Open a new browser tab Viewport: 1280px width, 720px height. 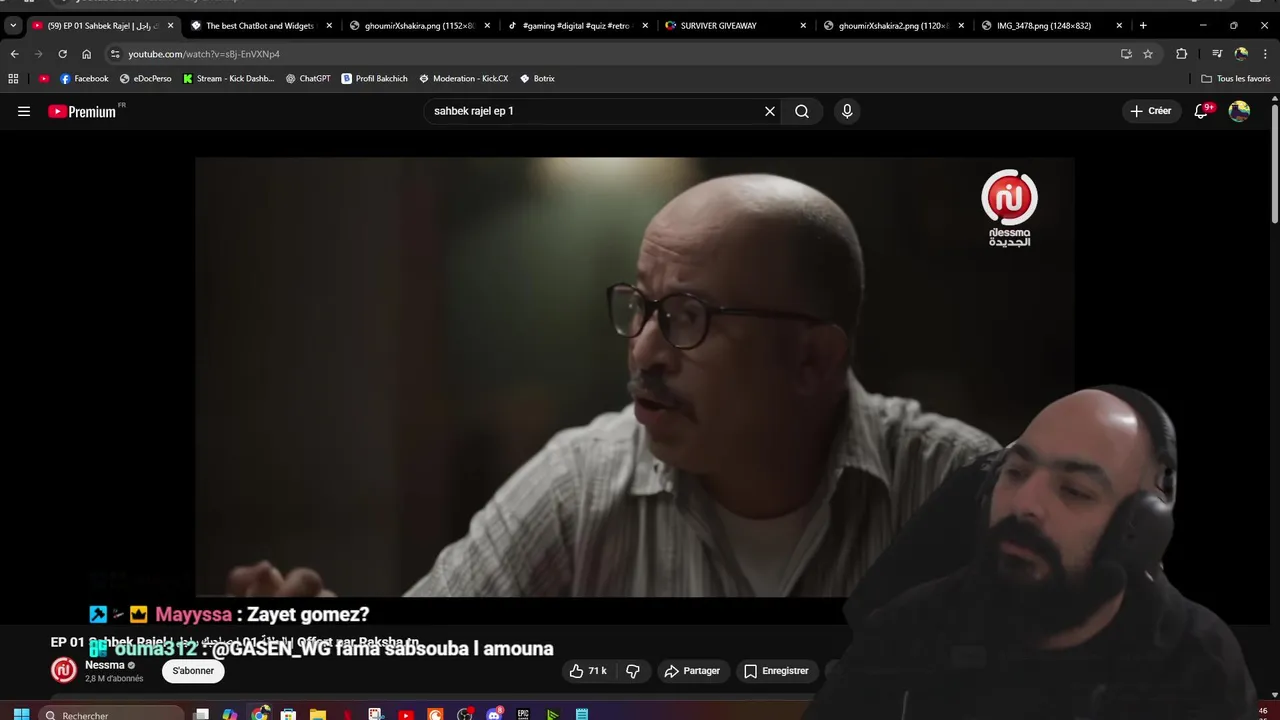pyautogui.click(x=1143, y=25)
